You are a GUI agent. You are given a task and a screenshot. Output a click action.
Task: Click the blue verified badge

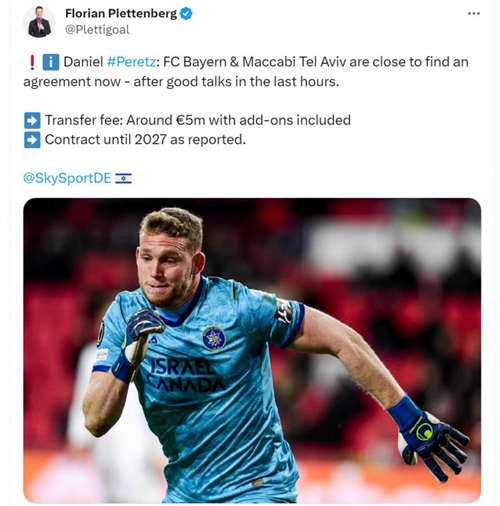(x=186, y=14)
